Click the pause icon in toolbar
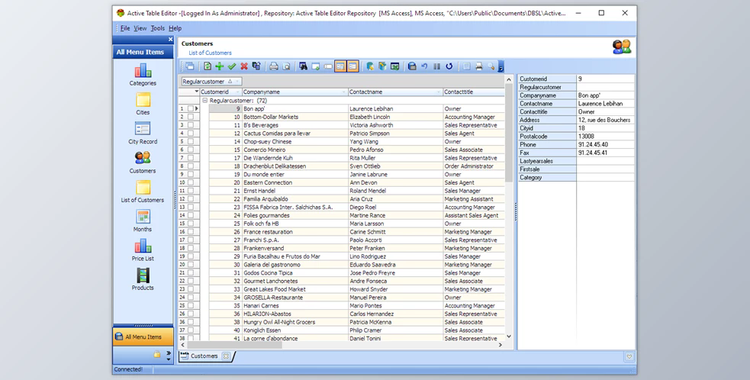Viewport: 750px width, 380px height. [x=437, y=67]
